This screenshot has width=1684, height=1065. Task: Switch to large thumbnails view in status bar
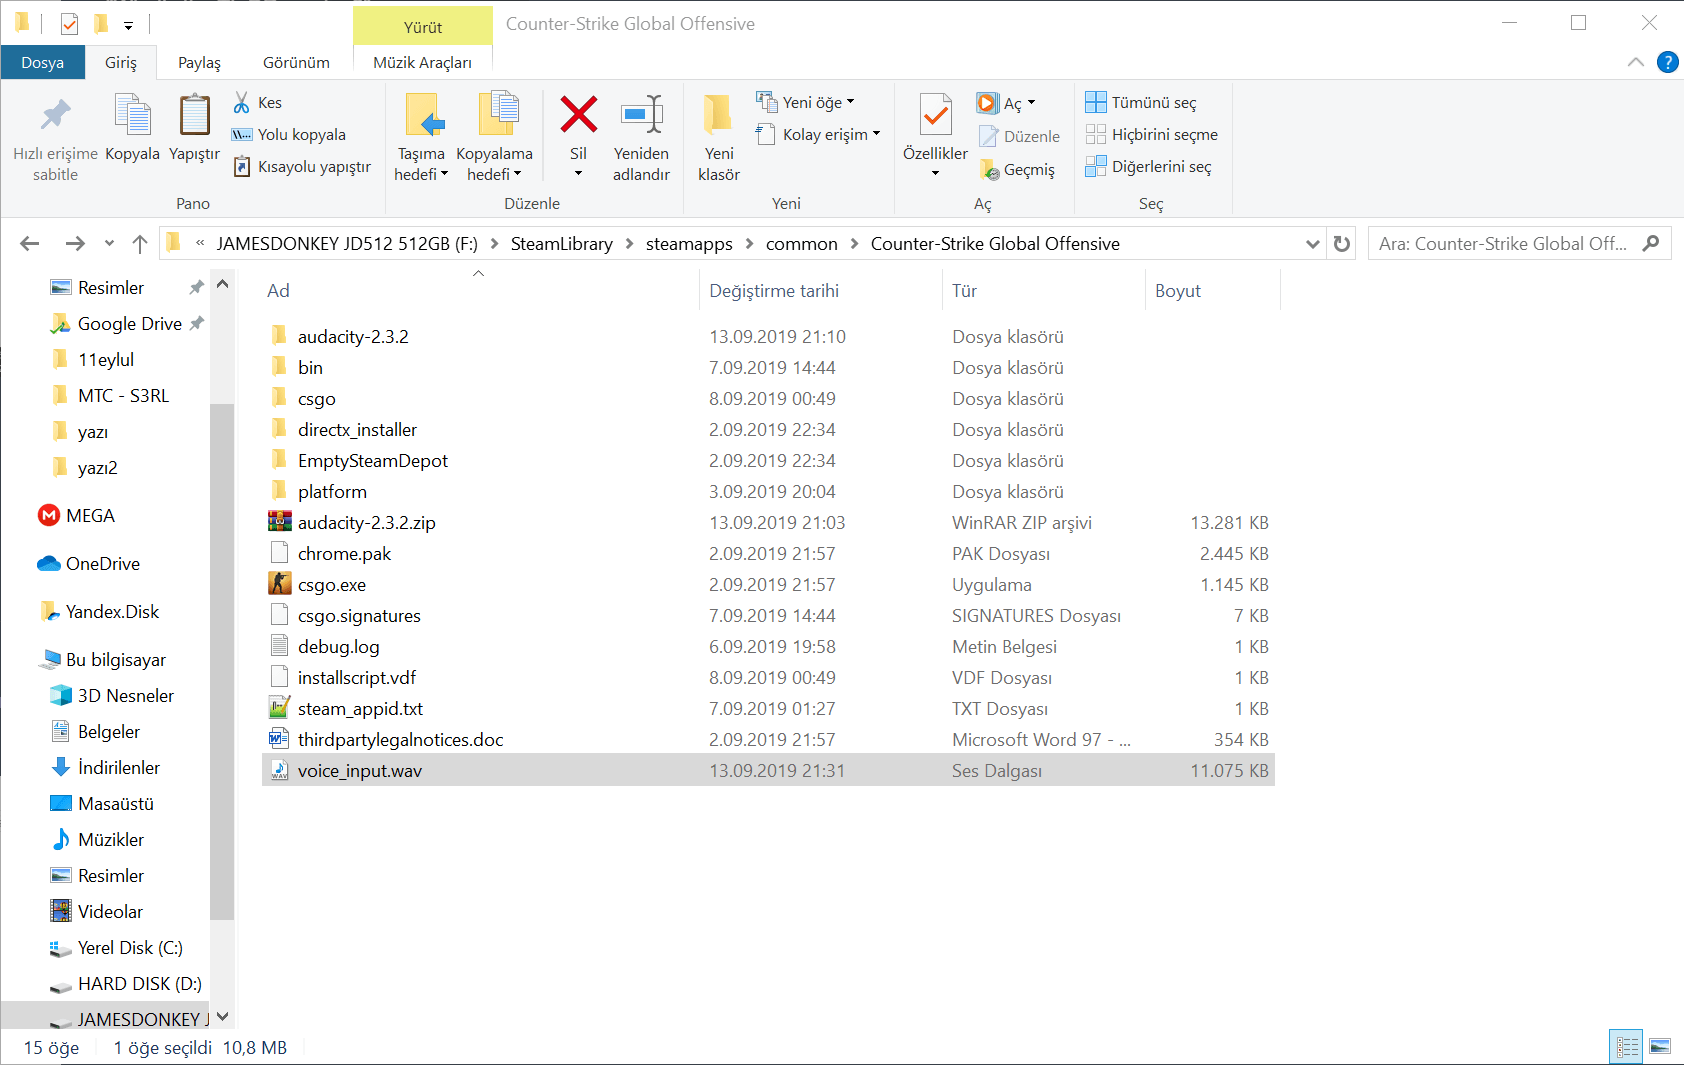(x=1660, y=1047)
